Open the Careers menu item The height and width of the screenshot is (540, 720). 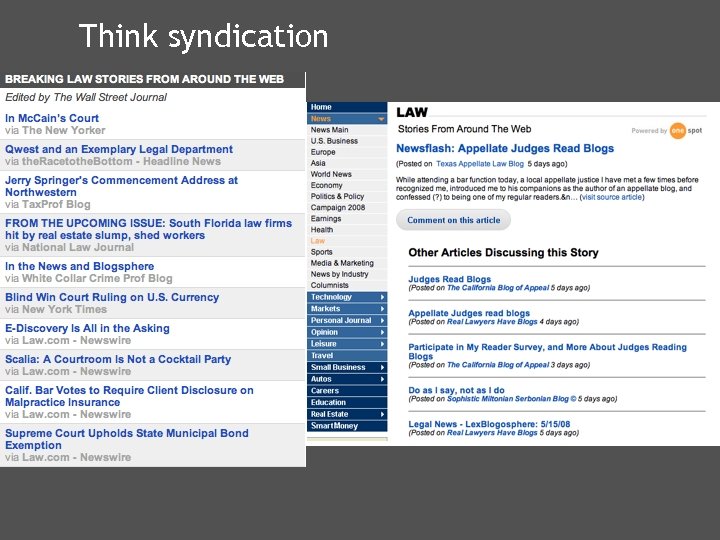click(x=347, y=391)
